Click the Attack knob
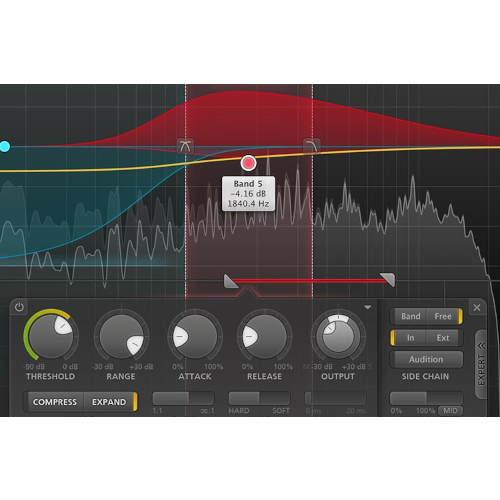The image size is (500, 500). tap(195, 337)
